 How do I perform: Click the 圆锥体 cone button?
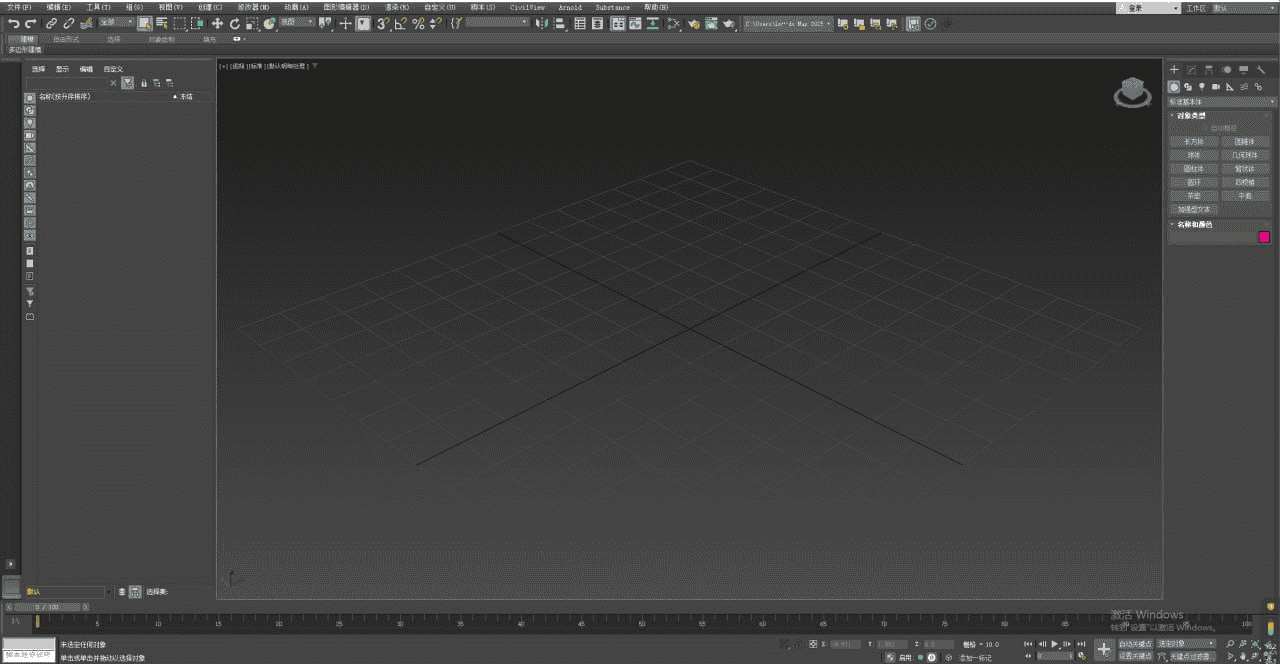1245,142
